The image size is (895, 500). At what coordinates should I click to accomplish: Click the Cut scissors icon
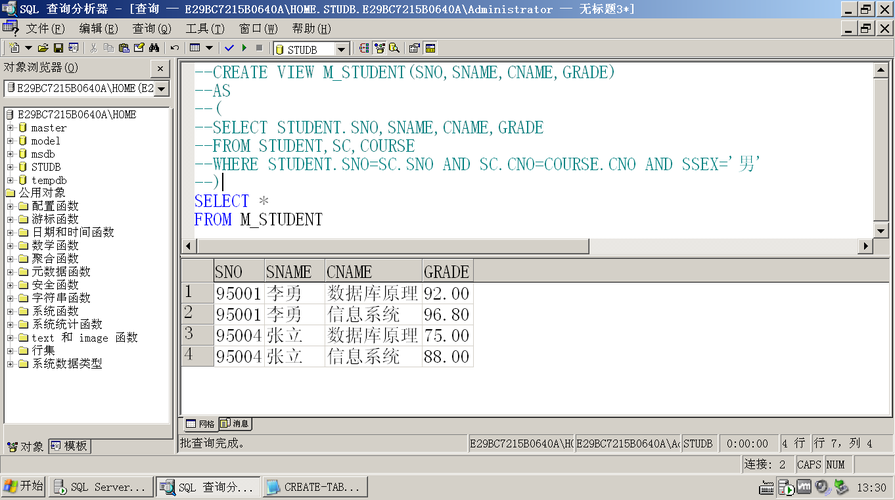coord(94,49)
